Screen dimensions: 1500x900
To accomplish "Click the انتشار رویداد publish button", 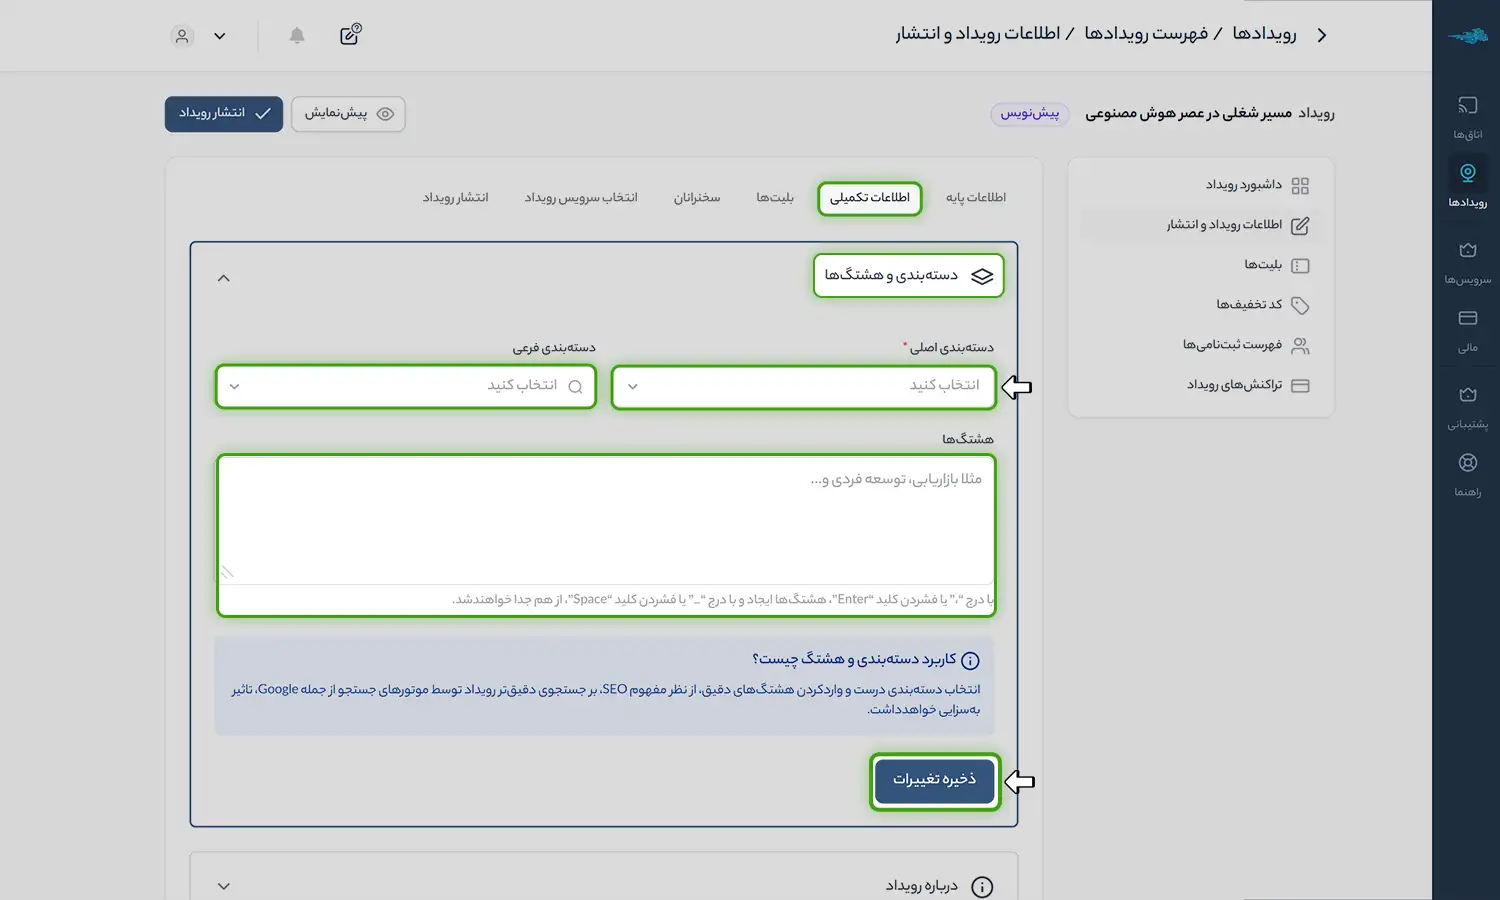I will [224, 114].
